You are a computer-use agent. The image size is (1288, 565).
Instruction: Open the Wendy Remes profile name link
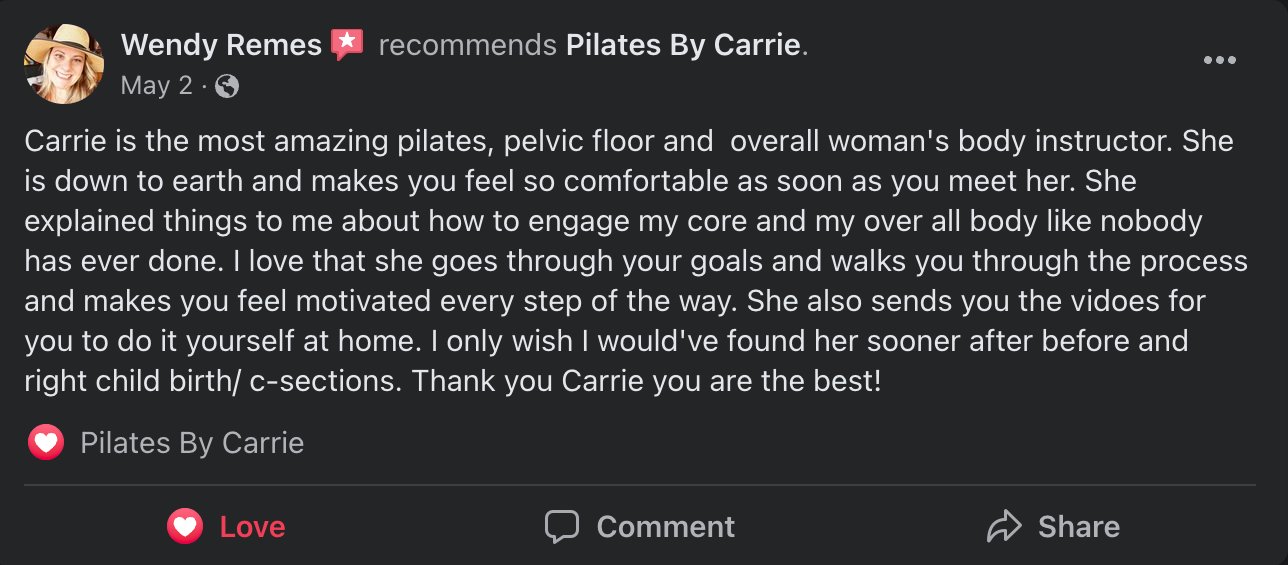point(221,45)
